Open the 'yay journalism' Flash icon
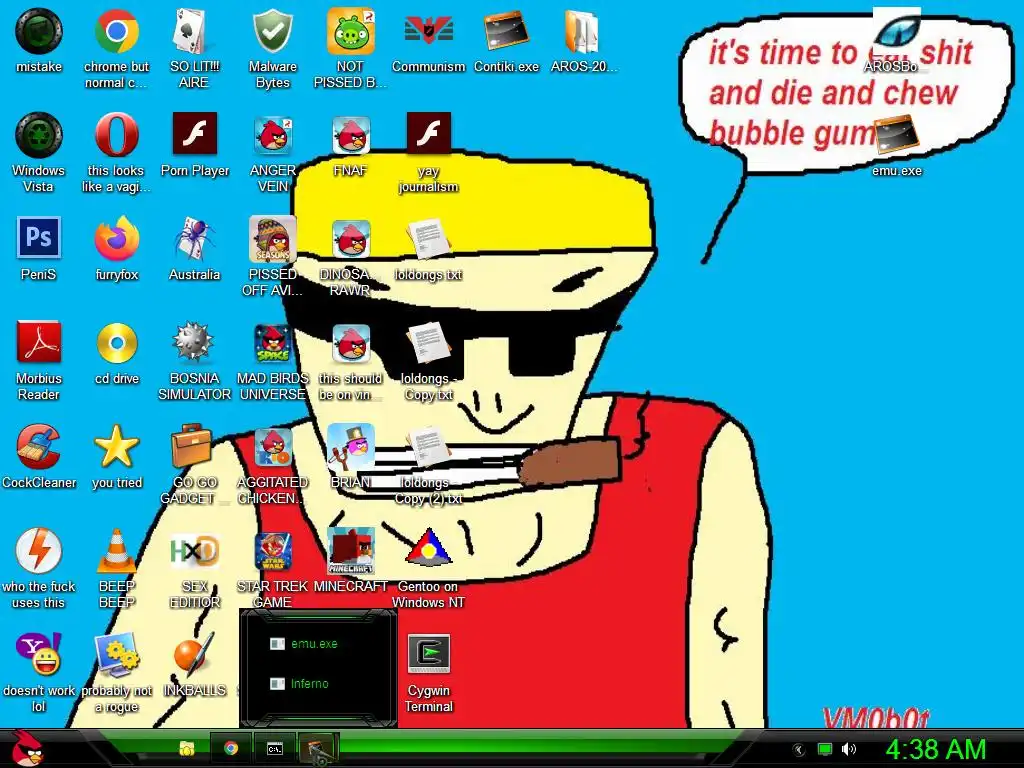Viewport: 1024px width, 768px height. (x=428, y=134)
